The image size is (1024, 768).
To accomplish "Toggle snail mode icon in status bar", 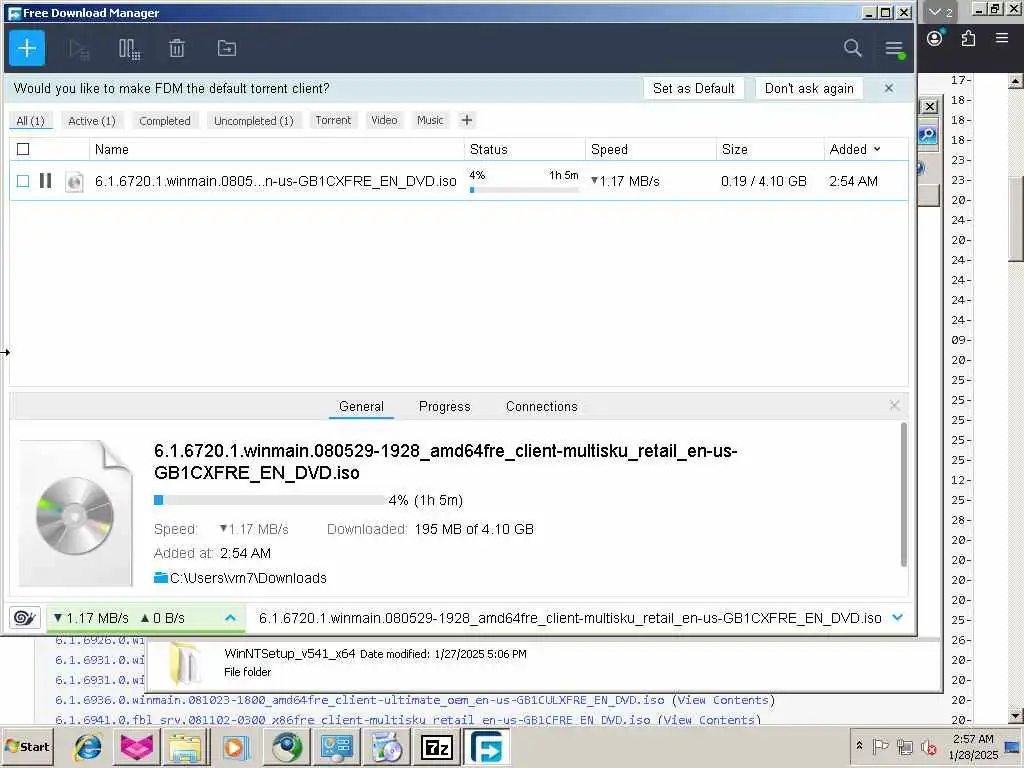I will 25,617.
